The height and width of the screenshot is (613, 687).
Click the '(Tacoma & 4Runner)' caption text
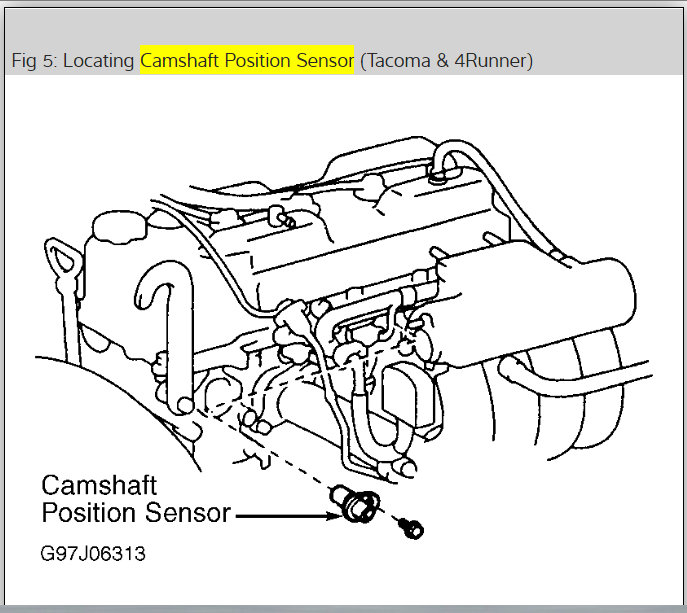pos(446,60)
